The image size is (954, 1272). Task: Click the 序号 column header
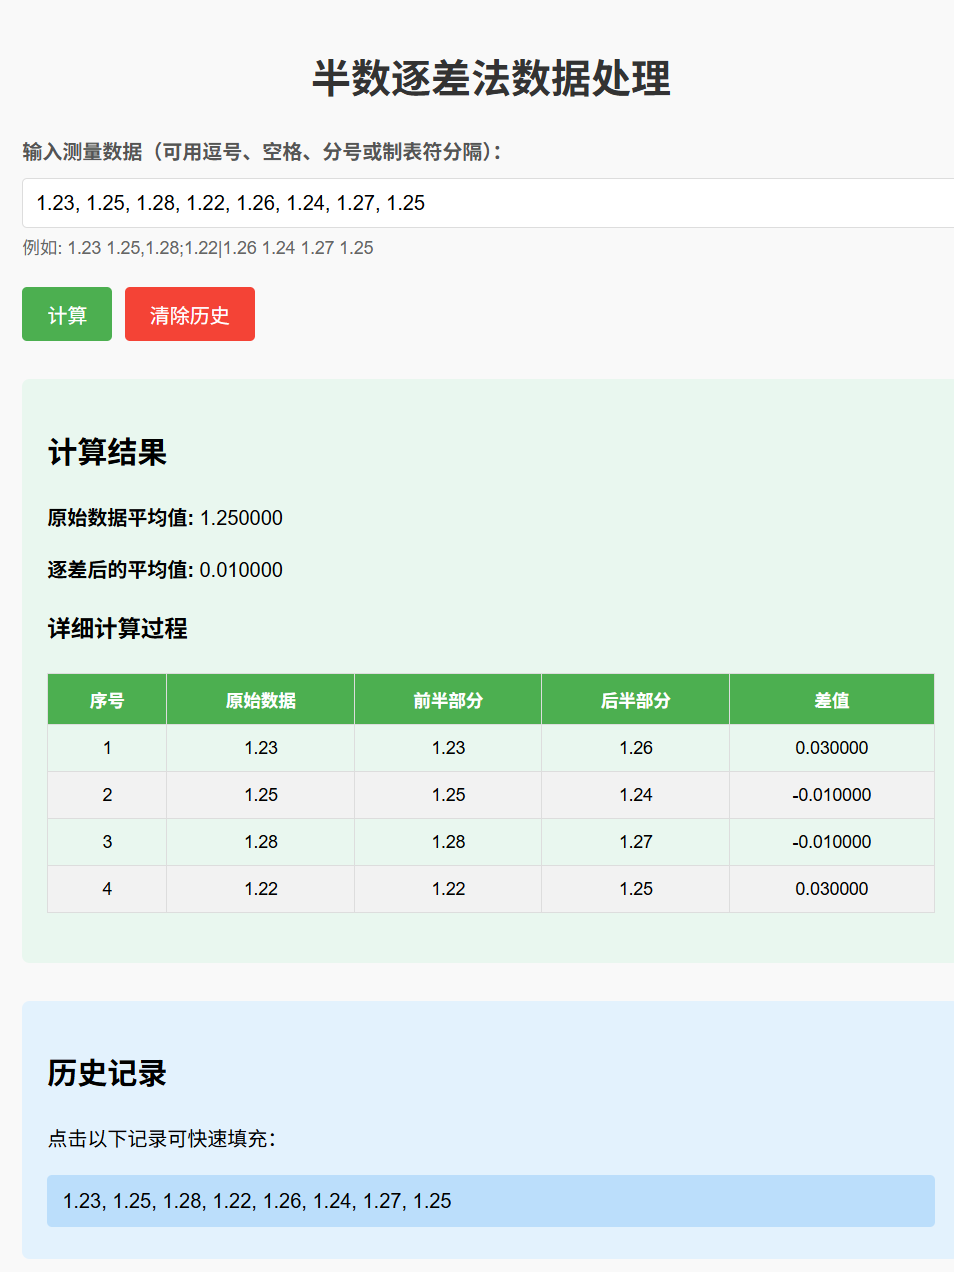(106, 699)
